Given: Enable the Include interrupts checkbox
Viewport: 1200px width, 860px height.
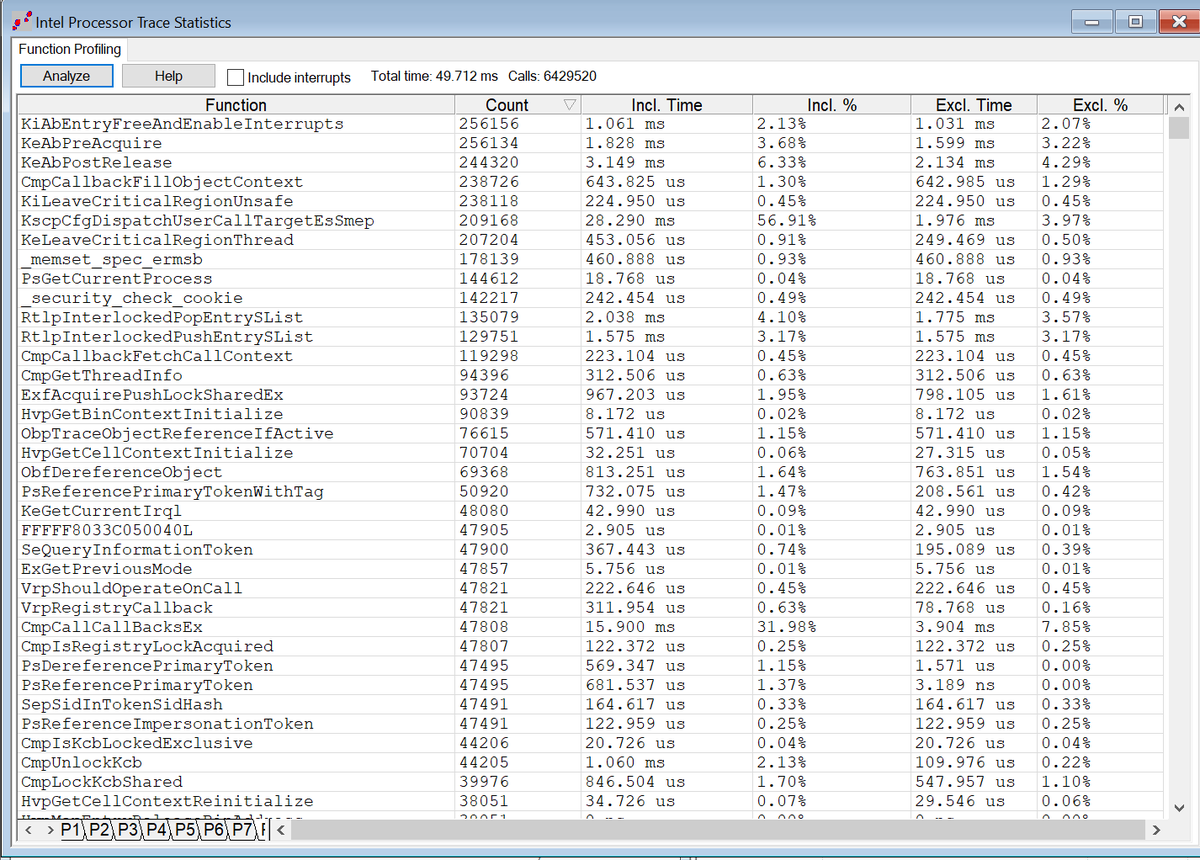Looking at the screenshot, I should click(236, 77).
